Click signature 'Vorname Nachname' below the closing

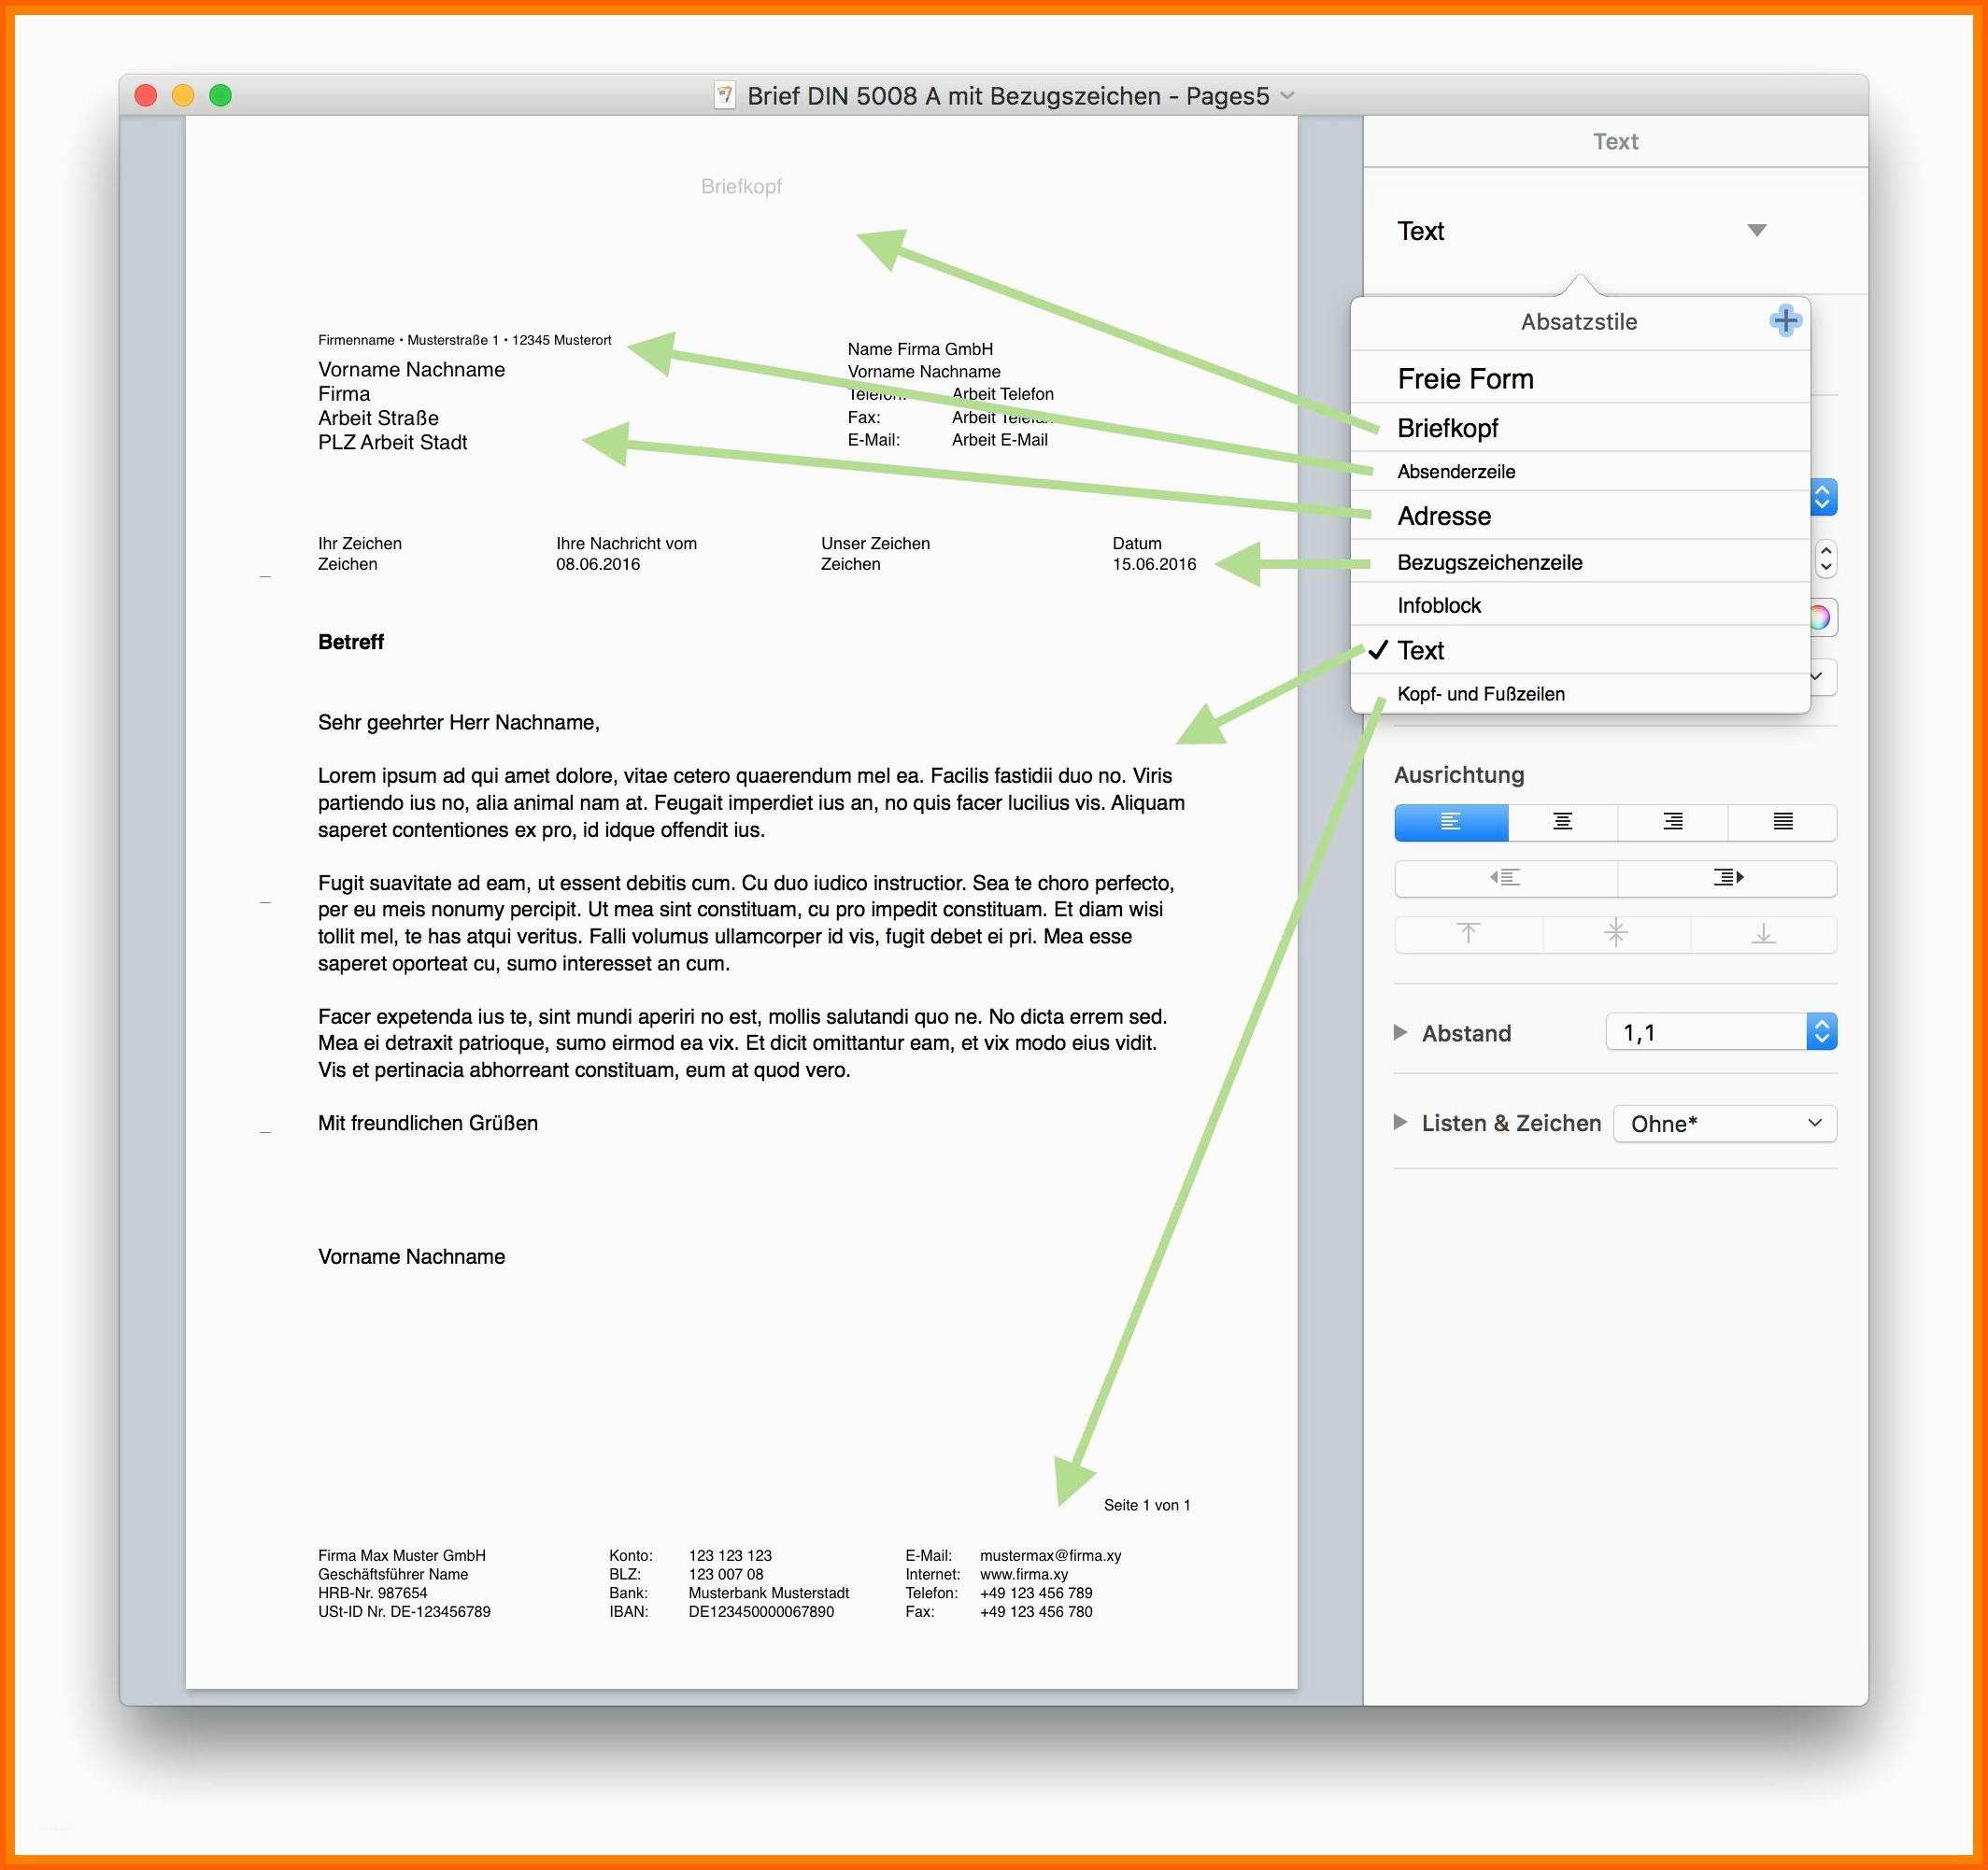tap(411, 1257)
